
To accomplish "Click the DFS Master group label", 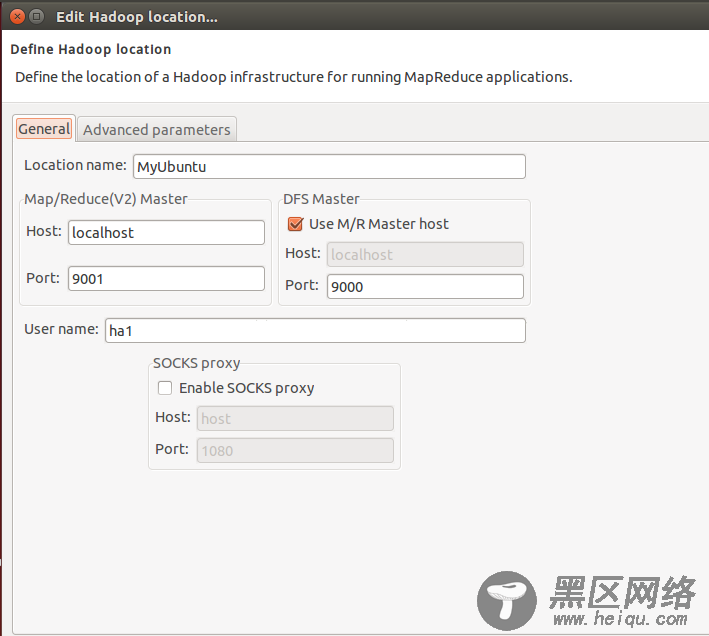I will coord(321,199).
